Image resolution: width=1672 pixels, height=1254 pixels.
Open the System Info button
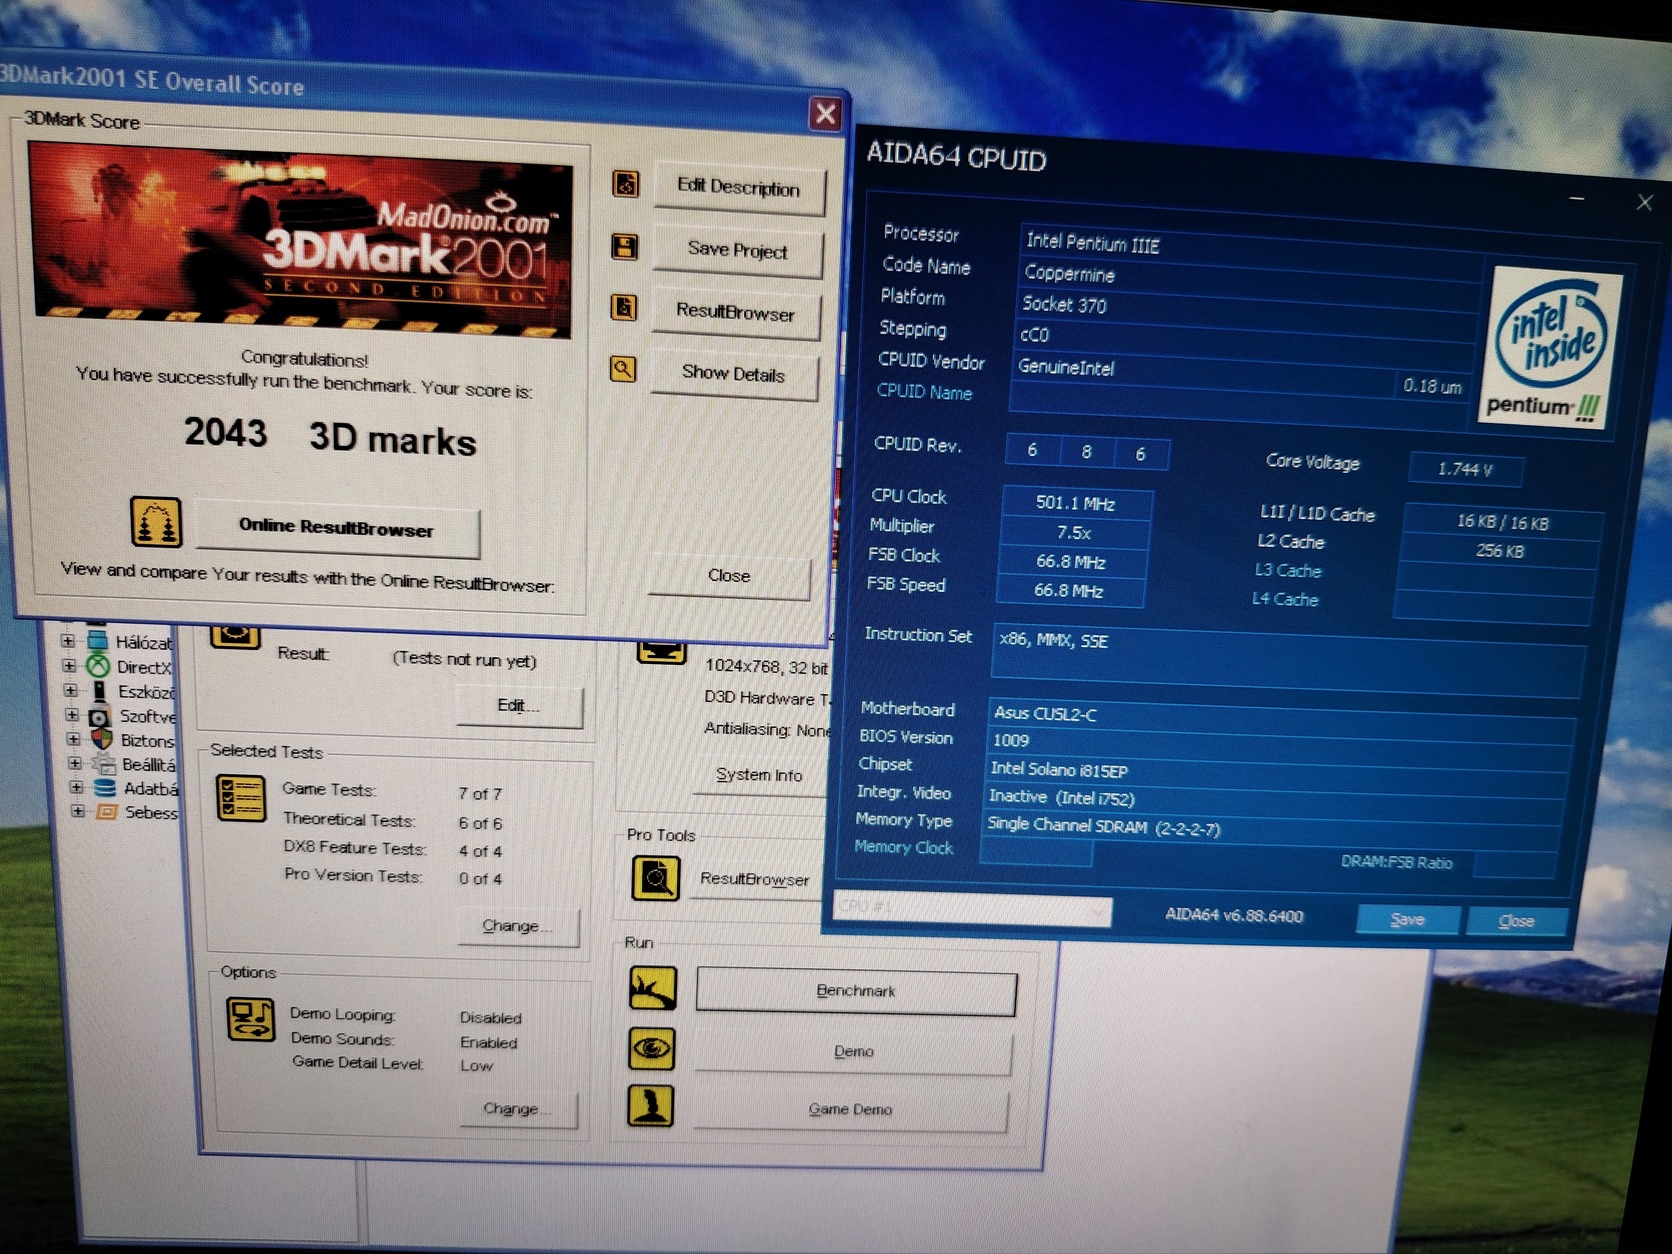tap(759, 775)
